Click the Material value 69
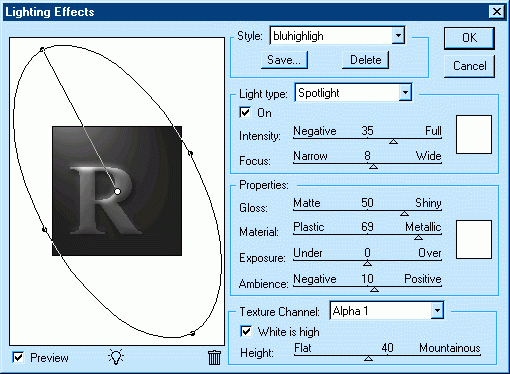510x374 pixels. pos(367,227)
